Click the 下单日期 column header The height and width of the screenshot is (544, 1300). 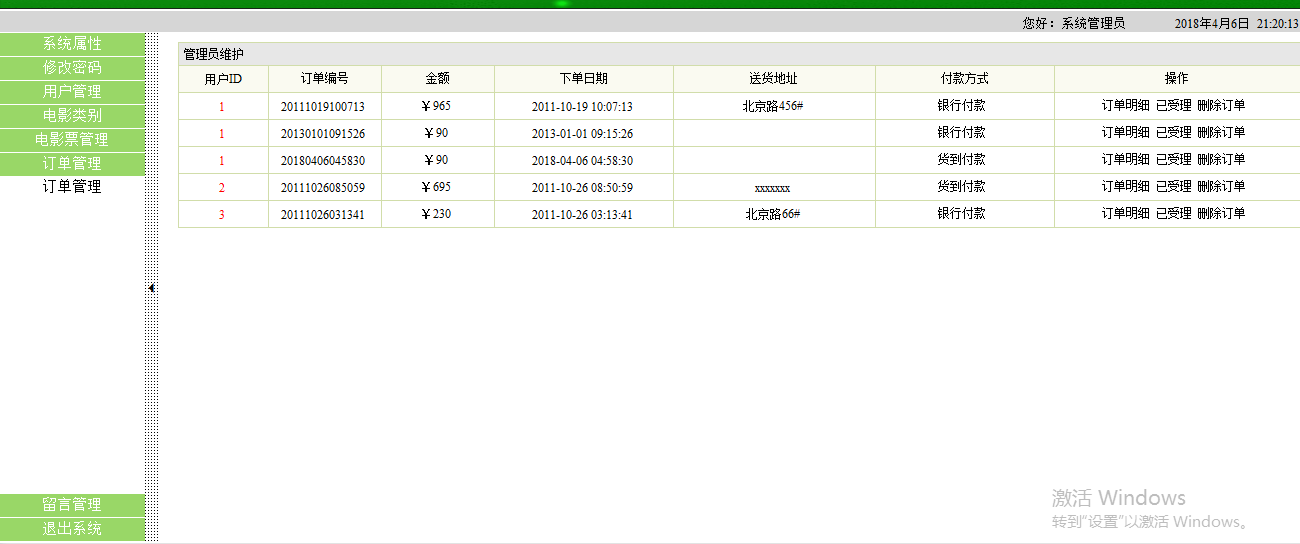tap(583, 78)
